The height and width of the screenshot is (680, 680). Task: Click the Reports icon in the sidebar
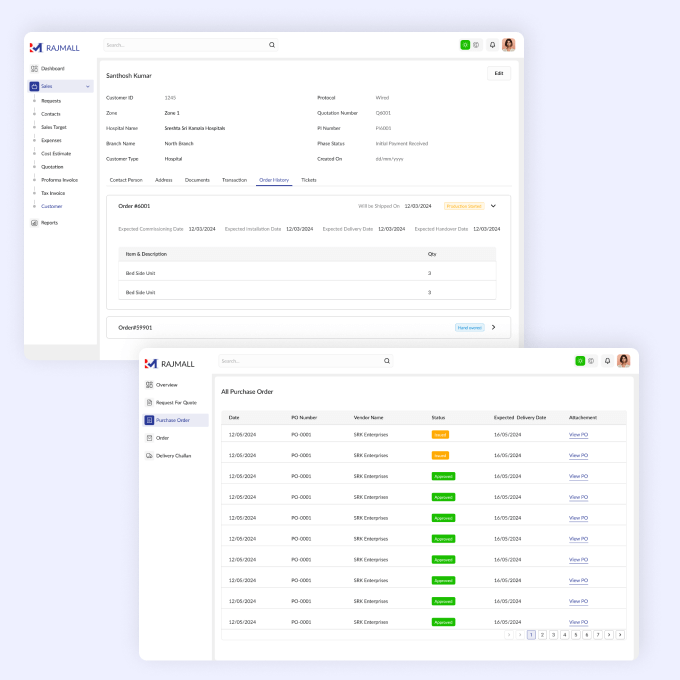click(x=34, y=222)
